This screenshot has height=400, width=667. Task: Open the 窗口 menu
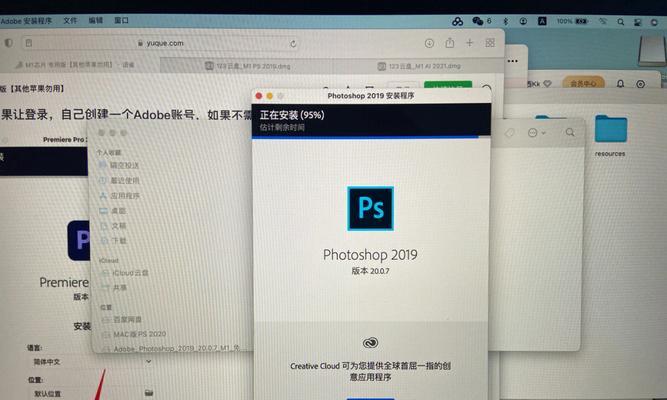point(121,20)
